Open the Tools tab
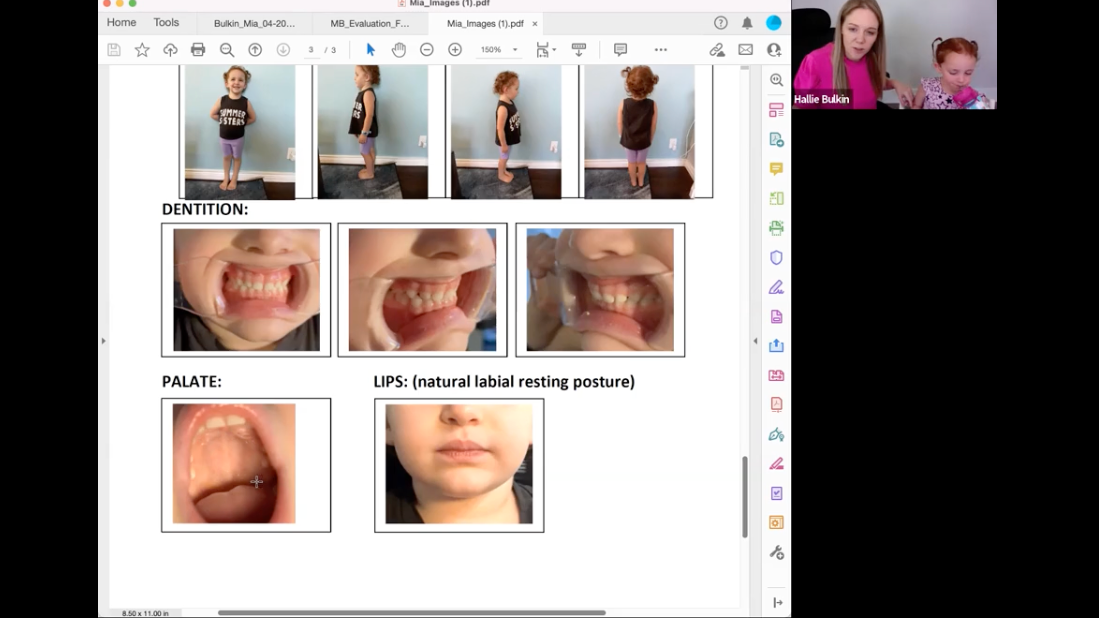 pos(166,22)
